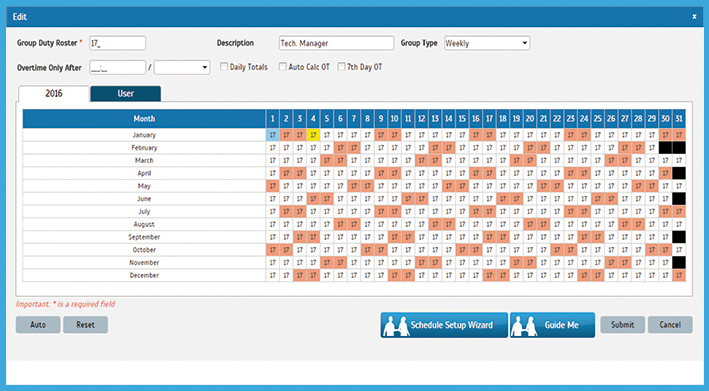Viewport: 709px width, 391px height.
Task: Expand the Overtime Only After period dropdown
Action: pyautogui.click(x=182, y=68)
